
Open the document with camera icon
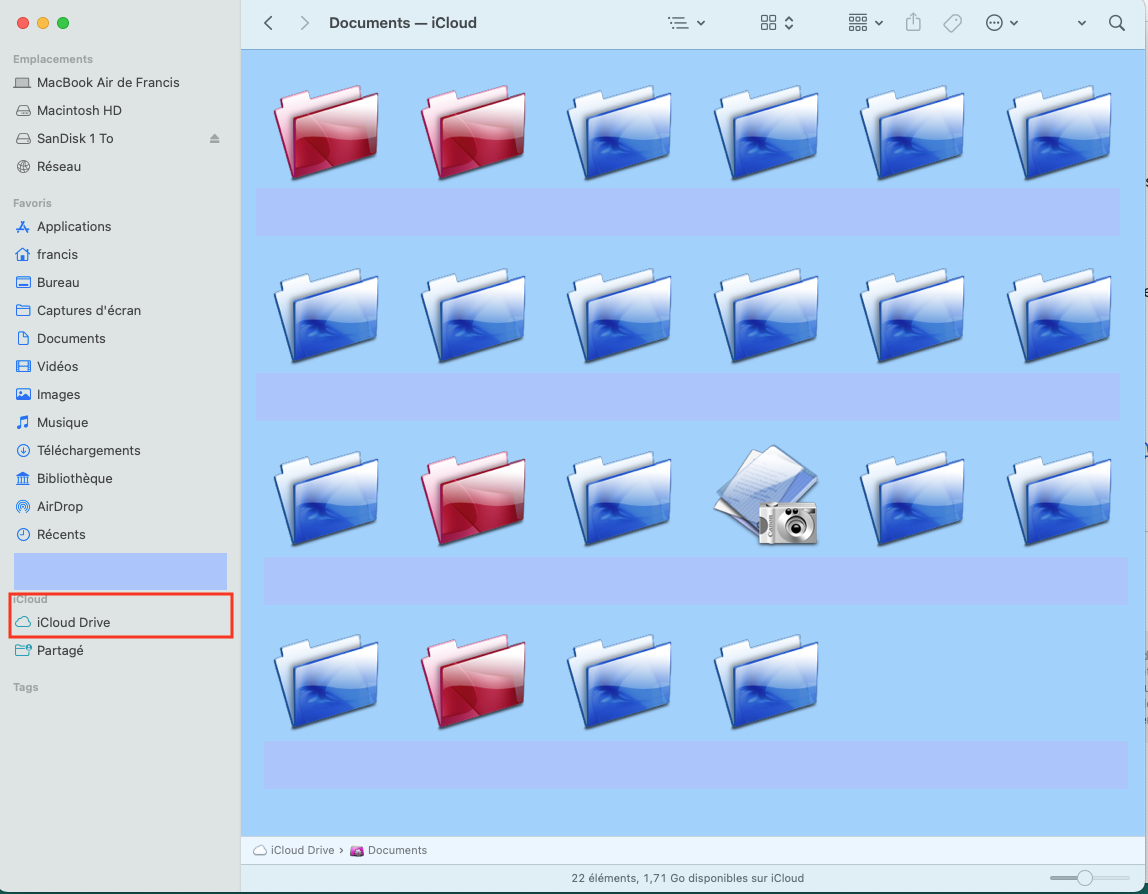767,496
